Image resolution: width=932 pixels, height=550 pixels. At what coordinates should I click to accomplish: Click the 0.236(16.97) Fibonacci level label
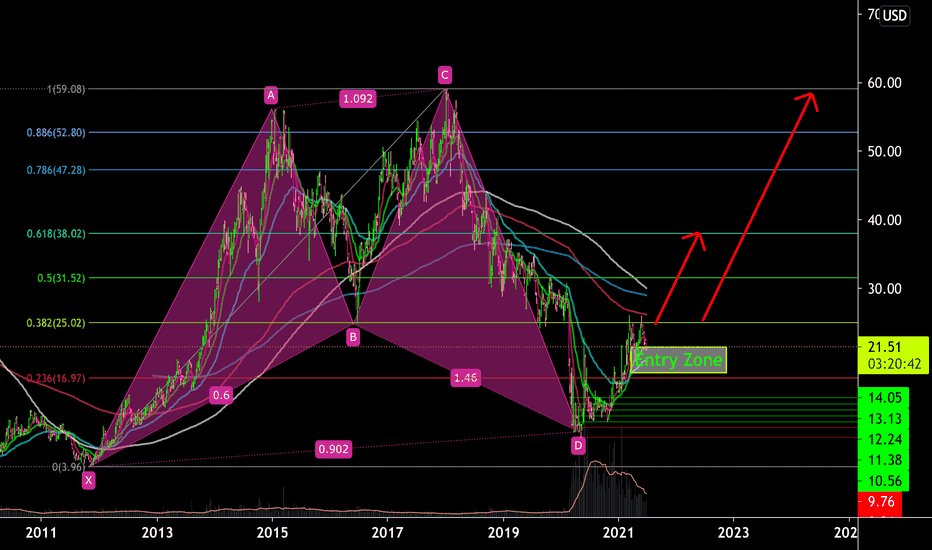point(56,378)
